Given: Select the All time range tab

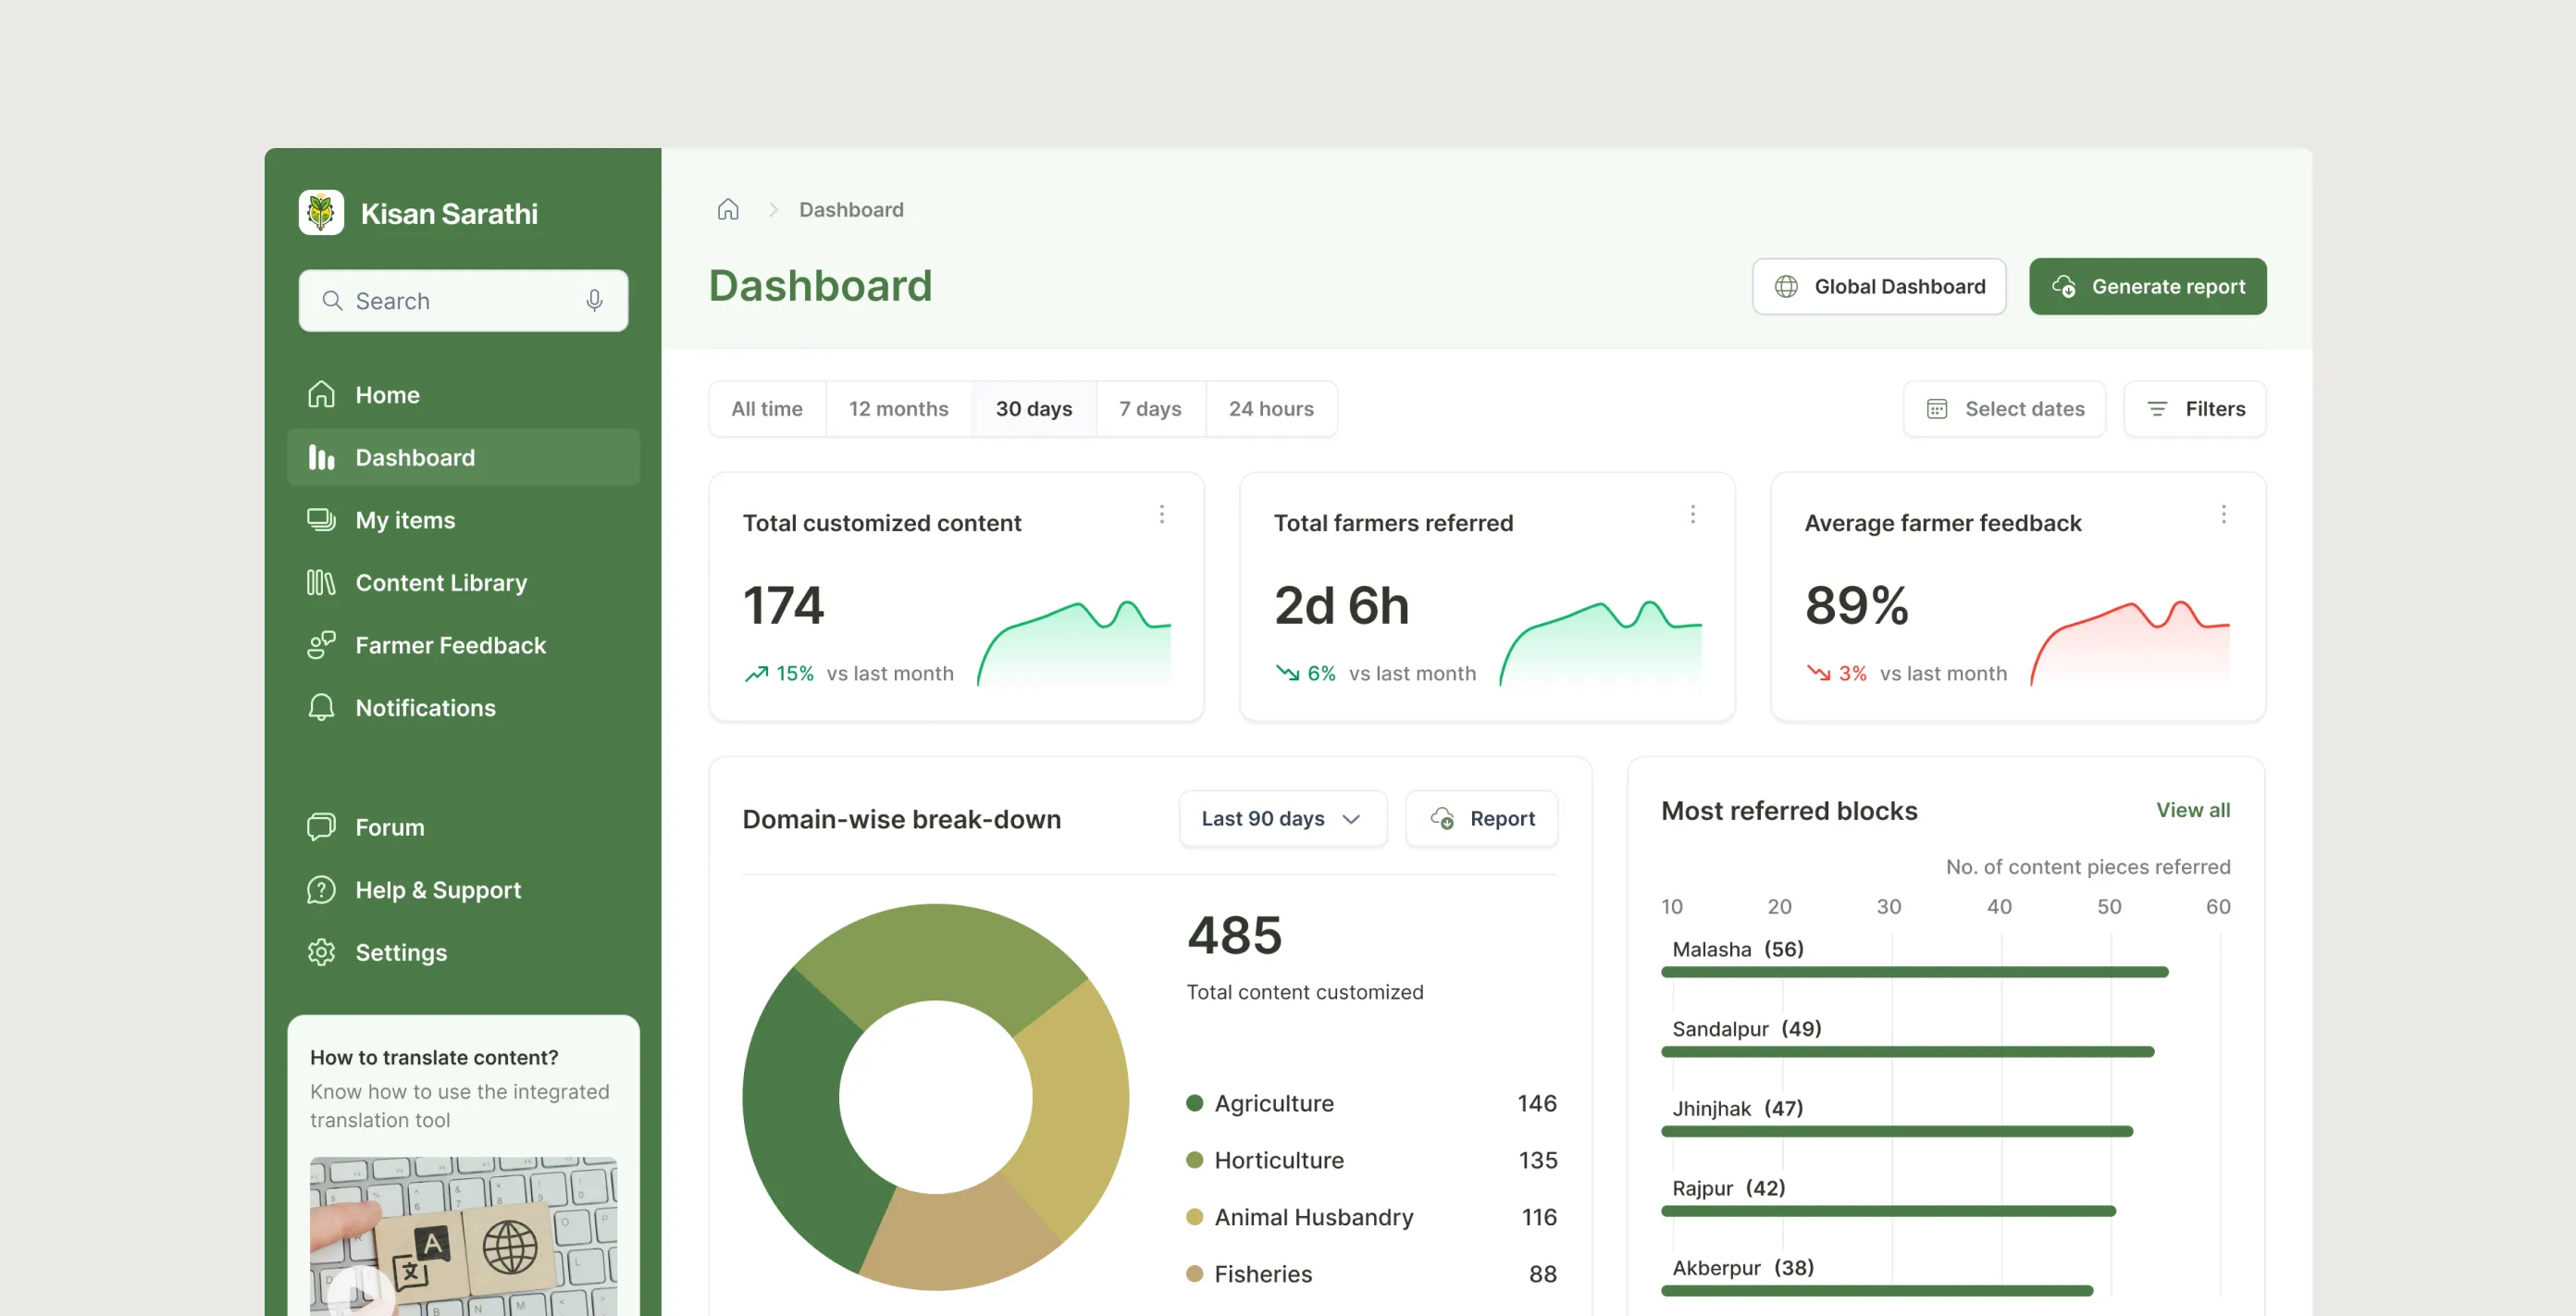Looking at the screenshot, I should coord(766,408).
